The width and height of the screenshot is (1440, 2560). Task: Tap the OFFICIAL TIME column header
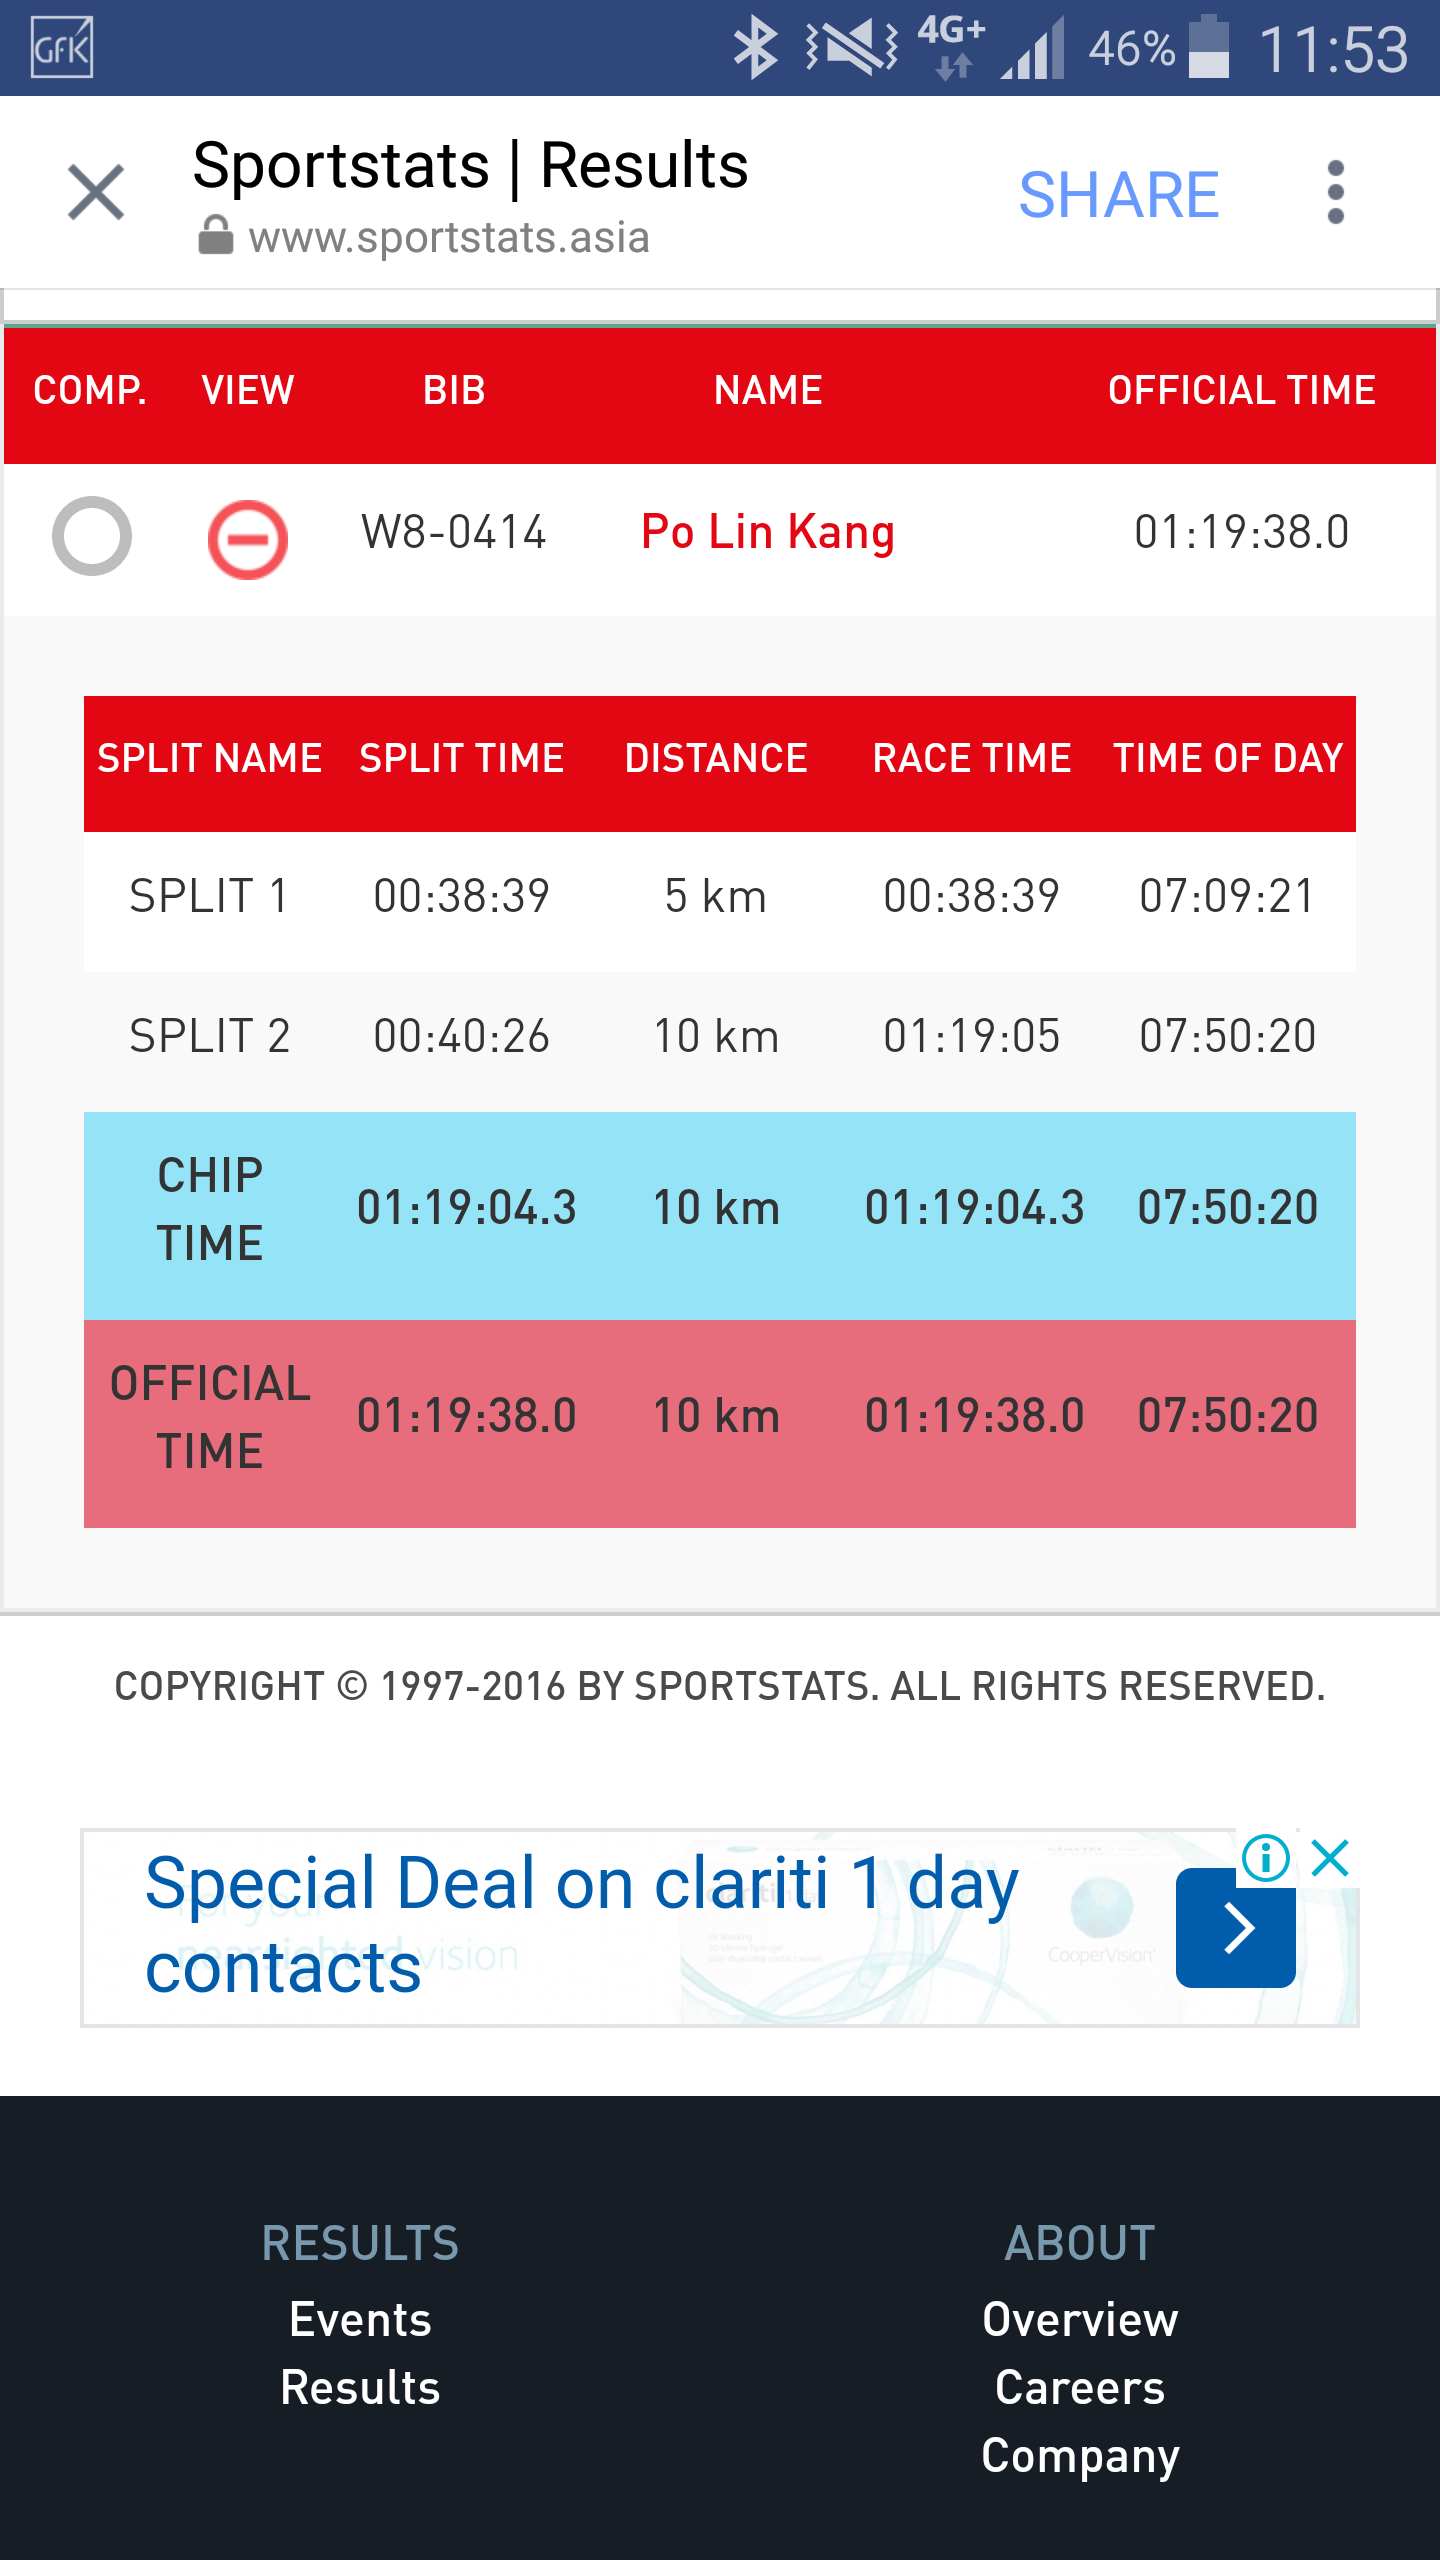(1241, 390)
